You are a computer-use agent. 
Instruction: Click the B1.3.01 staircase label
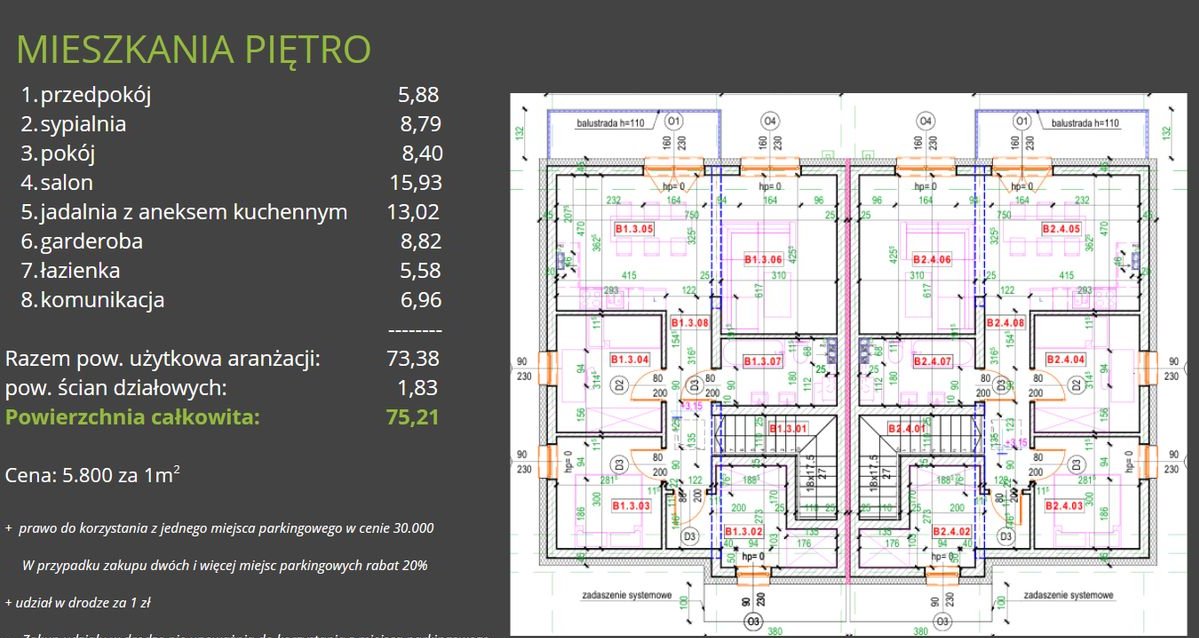(788, 430)
